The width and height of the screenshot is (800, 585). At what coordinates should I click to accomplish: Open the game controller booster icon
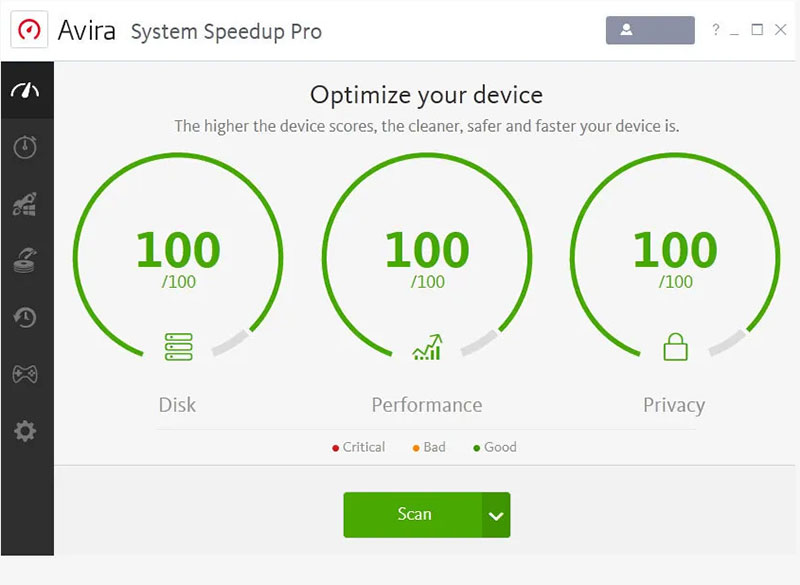coord(26,375)
